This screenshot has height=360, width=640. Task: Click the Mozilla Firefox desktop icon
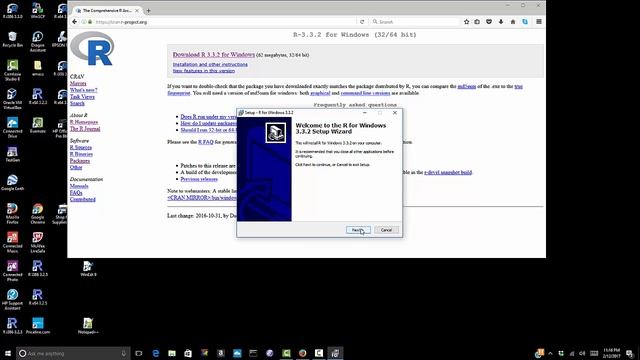coord(12,213)
